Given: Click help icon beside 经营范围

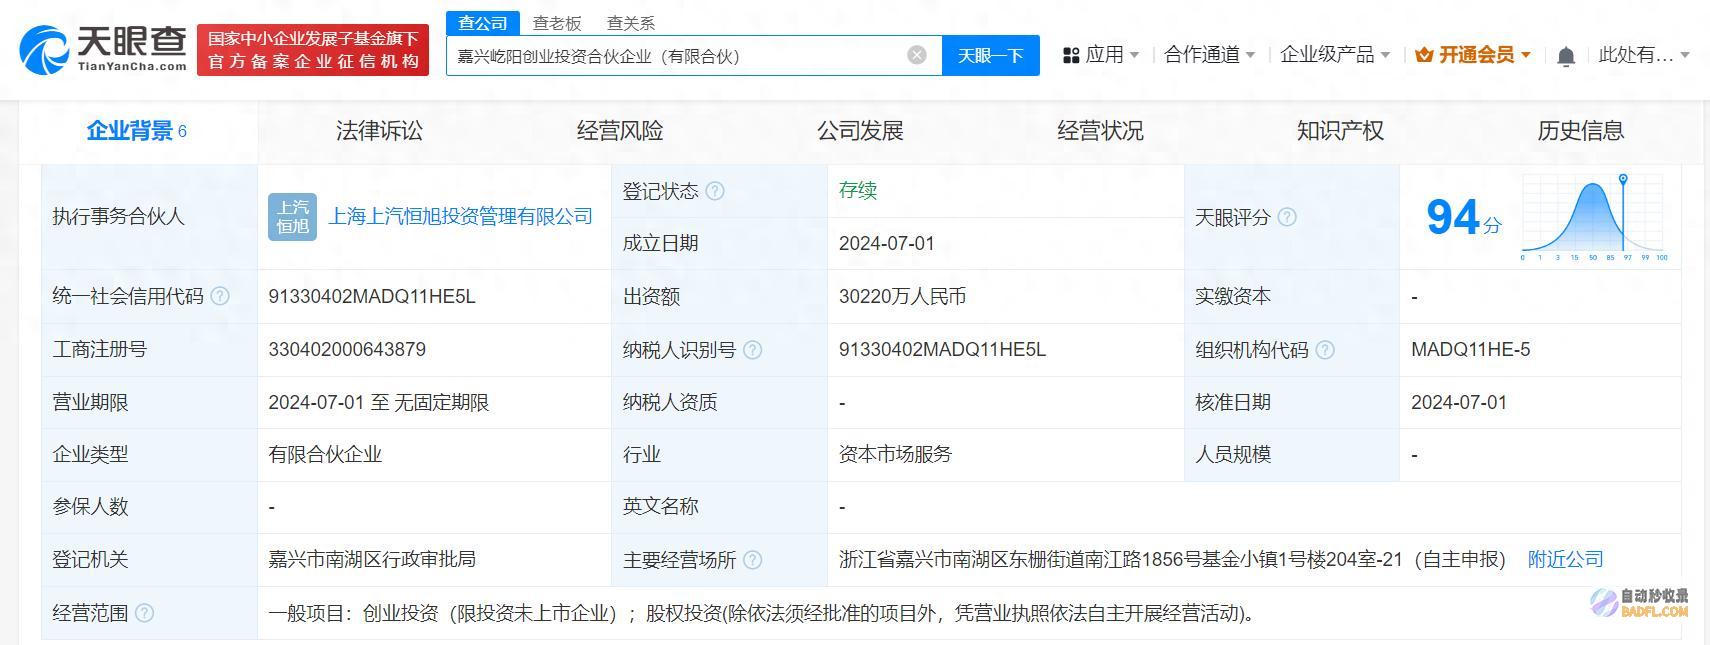Looking at the screenshot, I should (x=144, y=613).
